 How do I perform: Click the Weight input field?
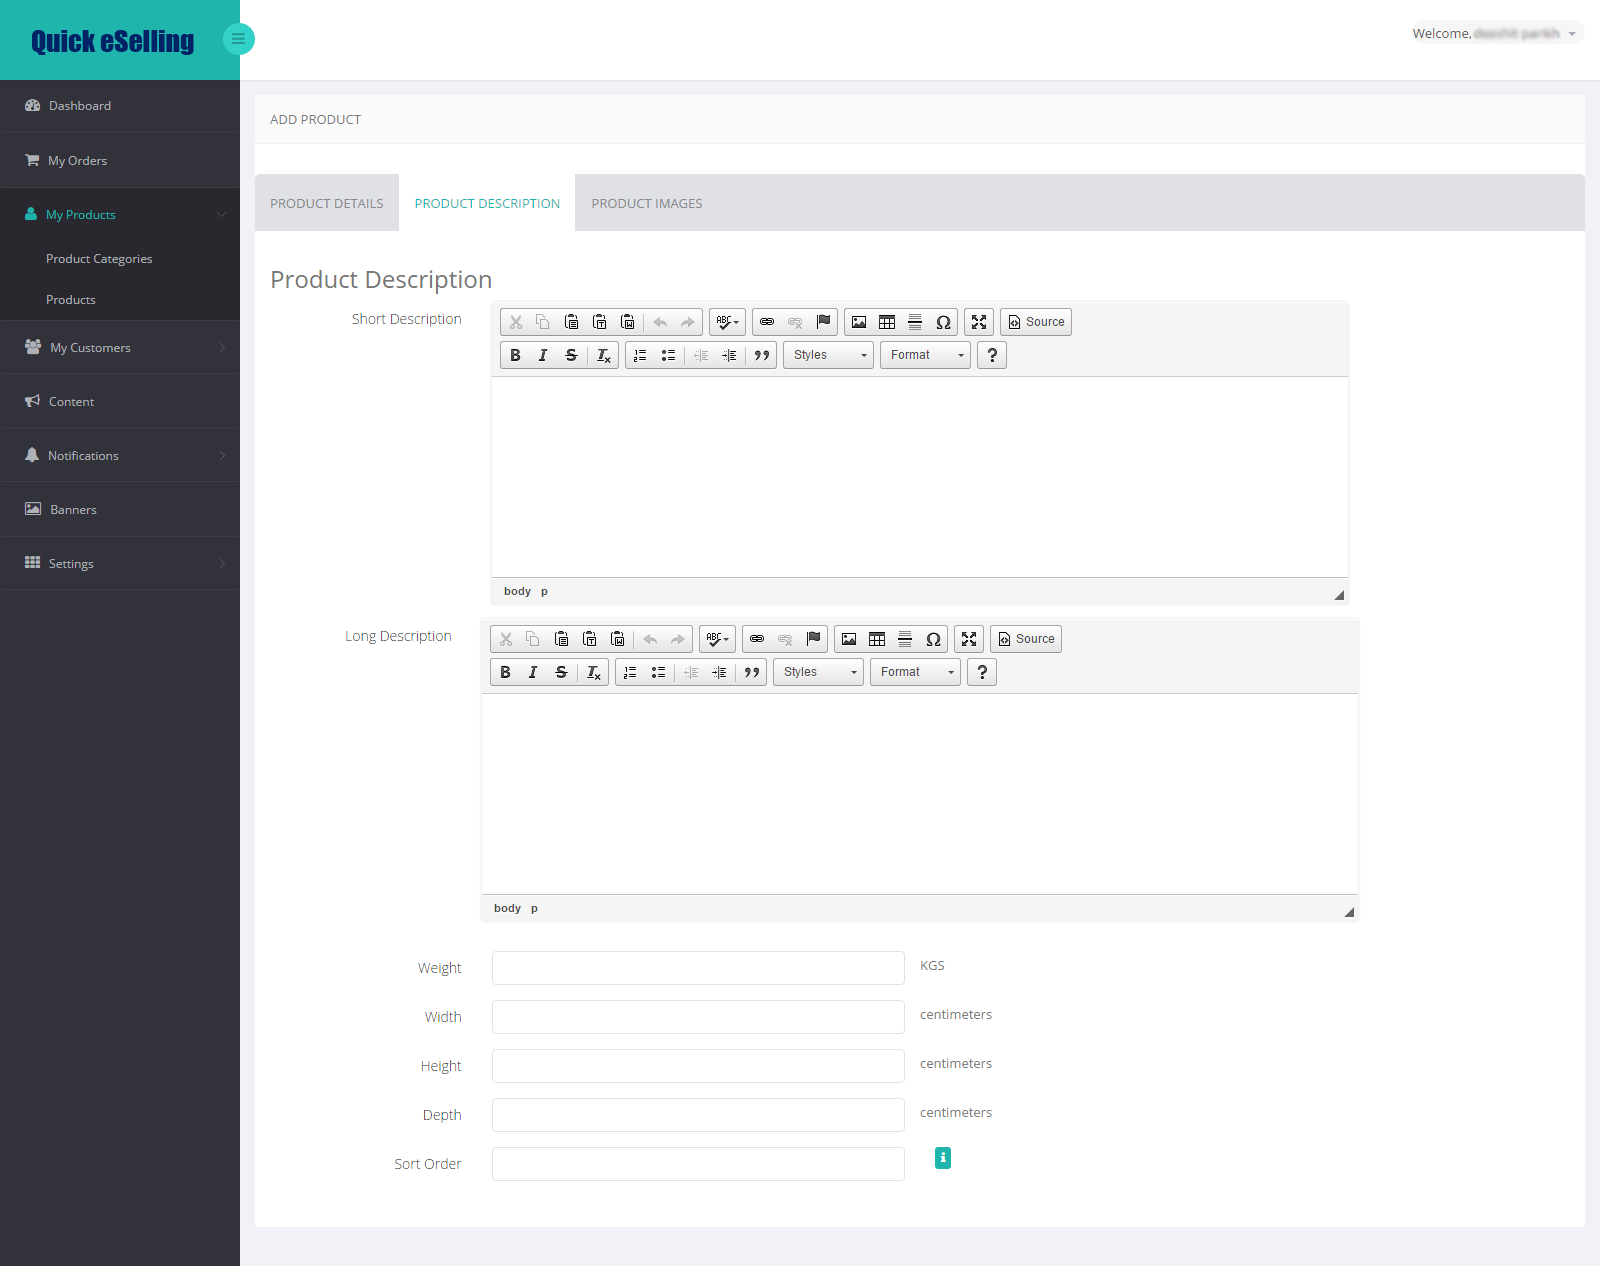coord(698,968)
